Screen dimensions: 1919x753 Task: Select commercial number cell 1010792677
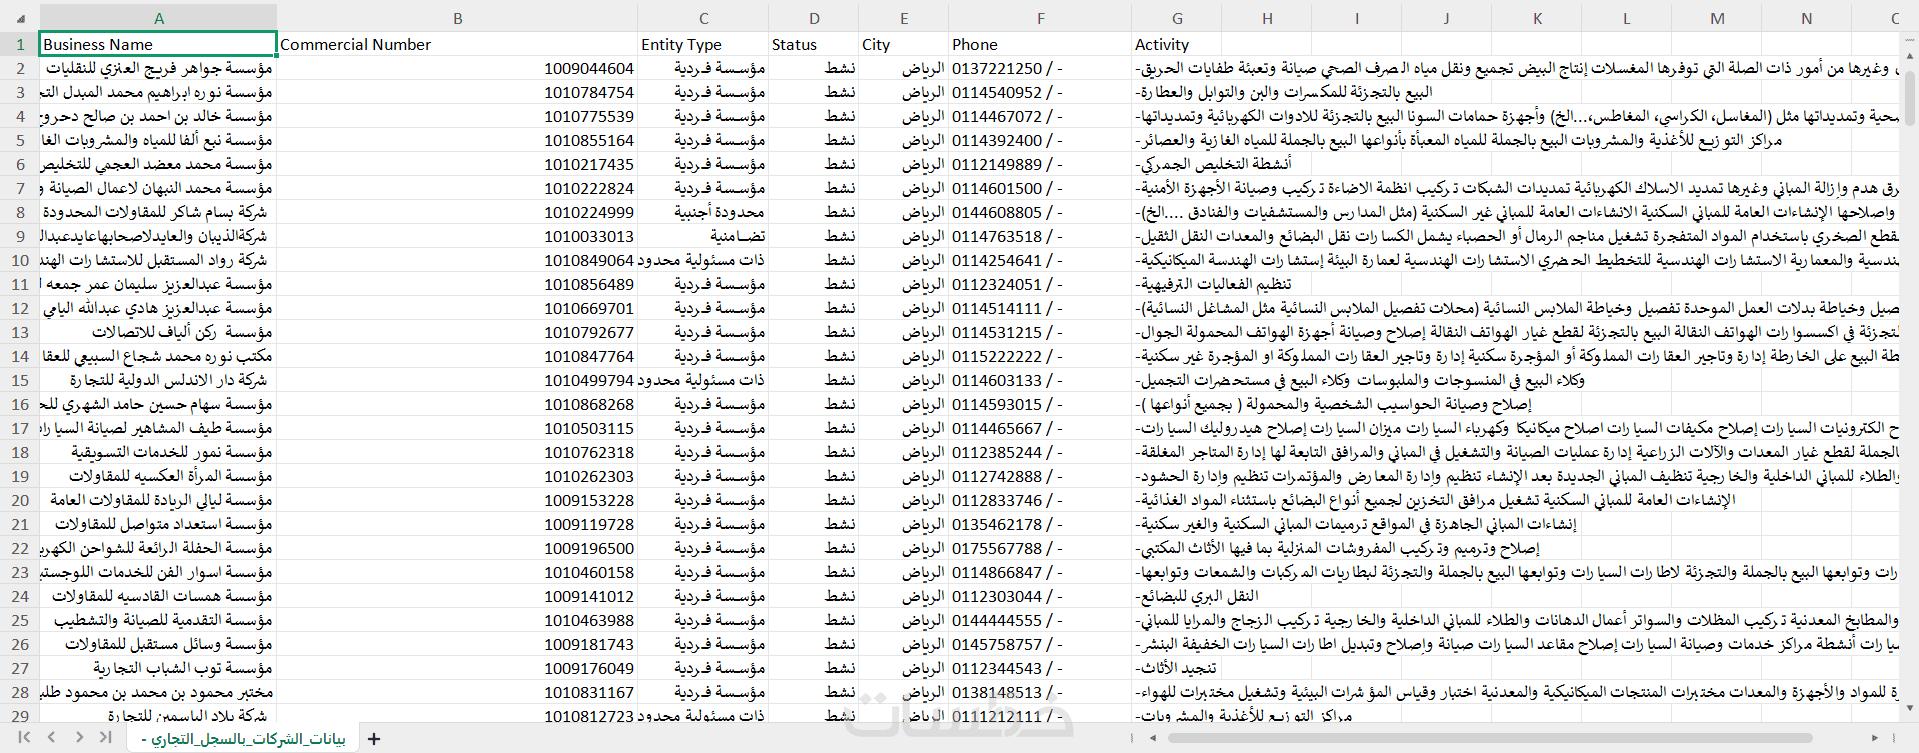(458, 332)
